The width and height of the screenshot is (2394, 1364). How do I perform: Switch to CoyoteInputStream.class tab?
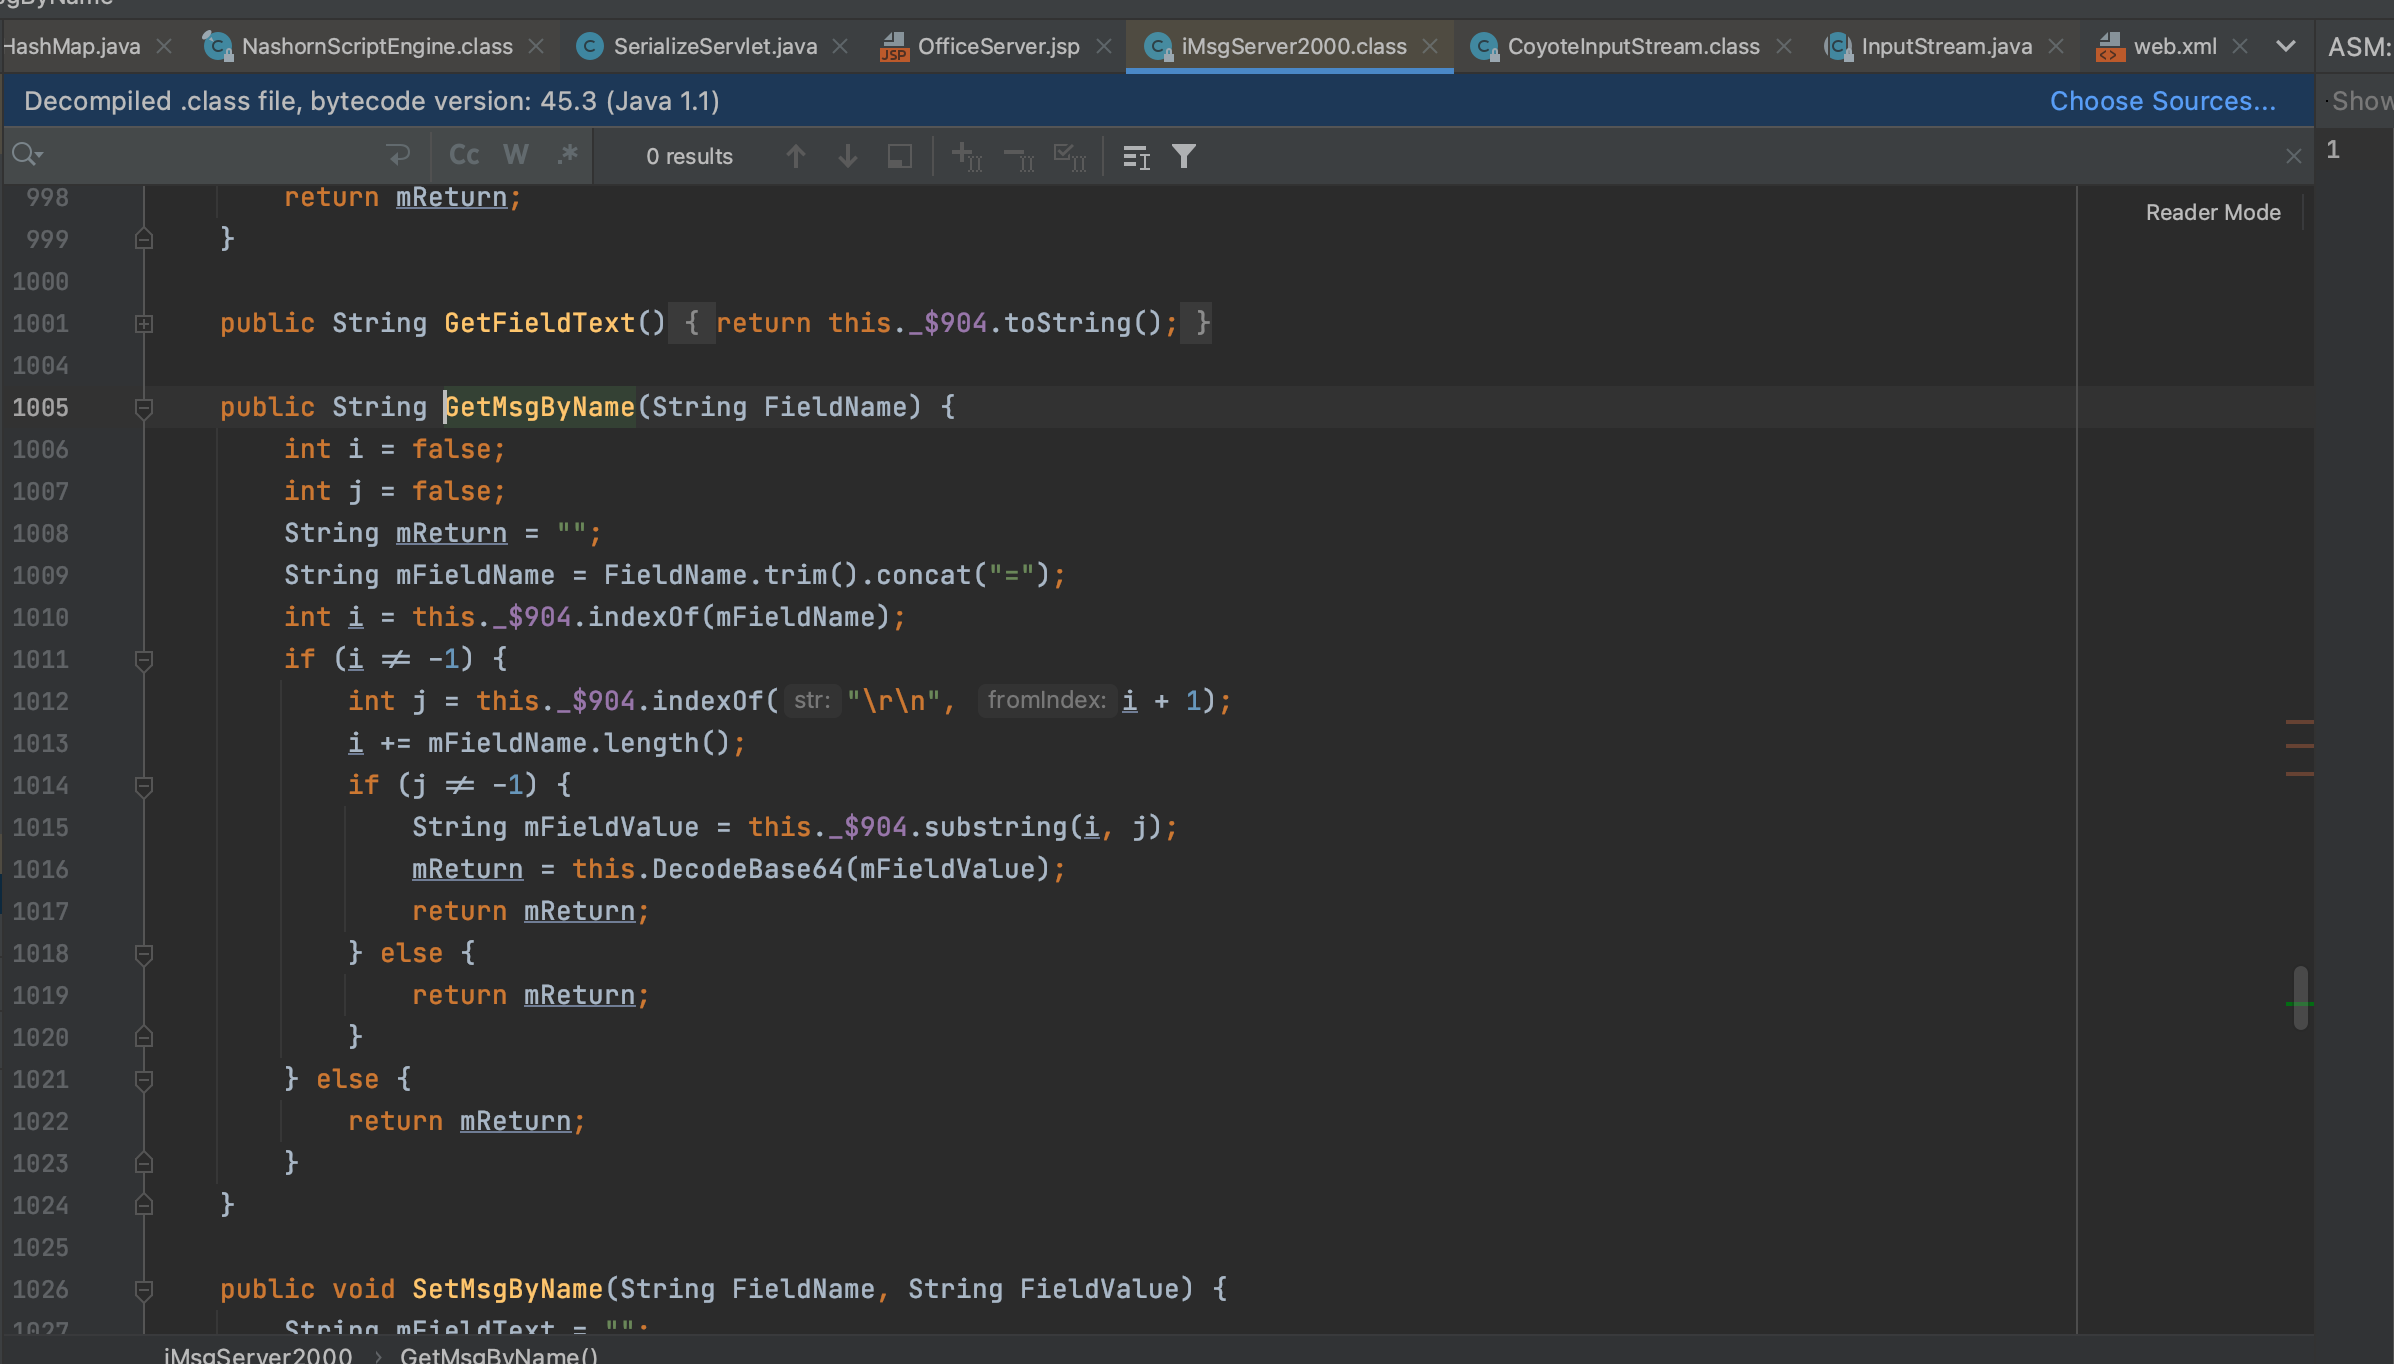(1632, 46)
